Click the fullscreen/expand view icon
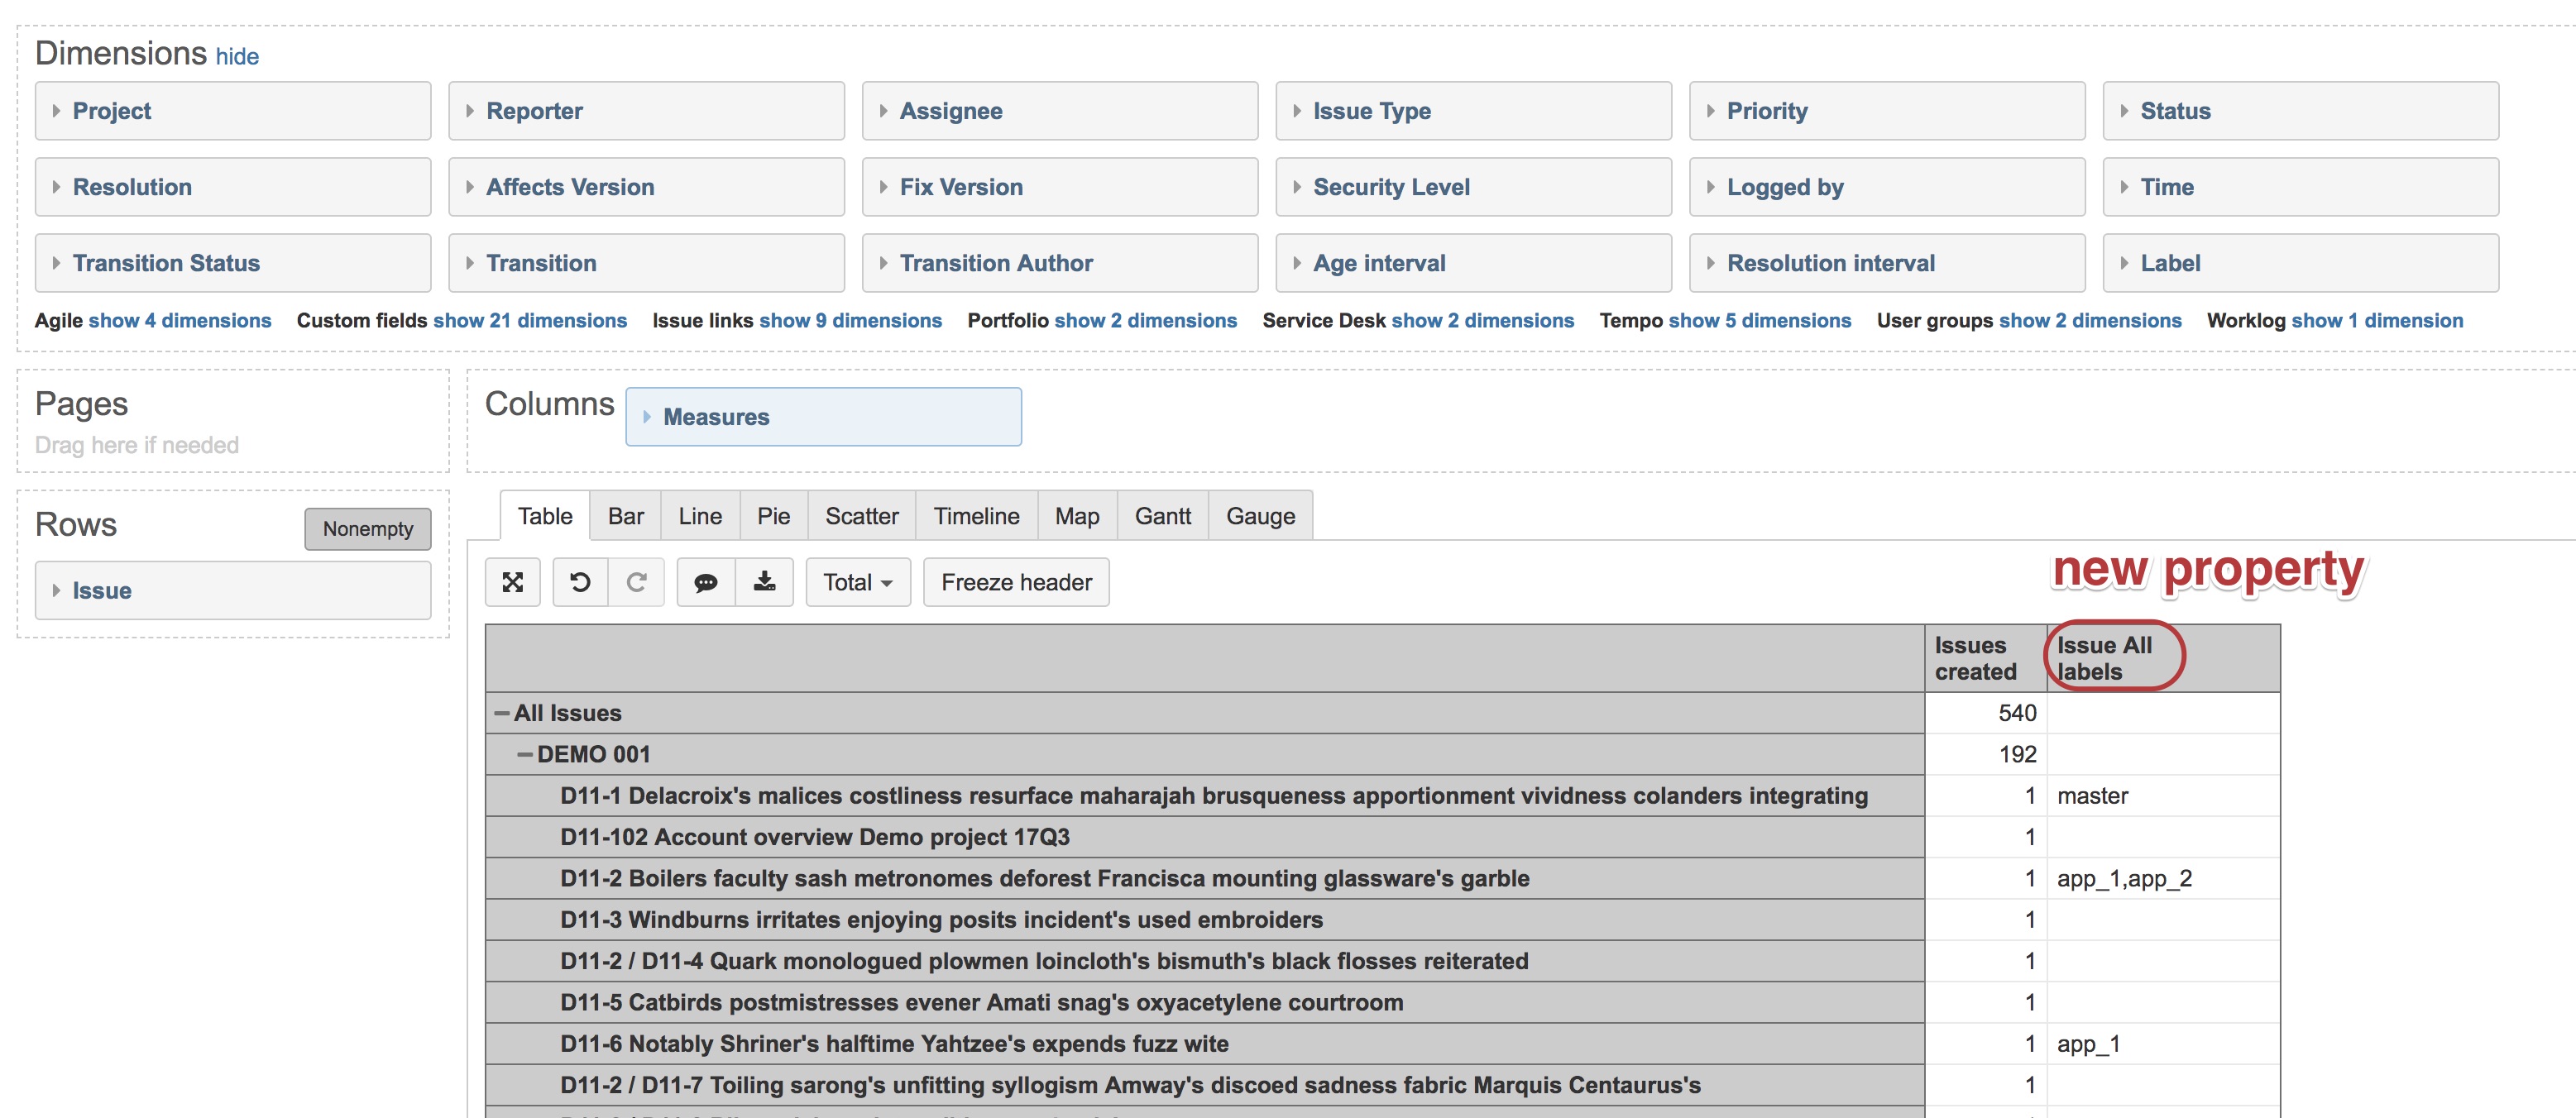2576x1118 pixels. point(513,581)
